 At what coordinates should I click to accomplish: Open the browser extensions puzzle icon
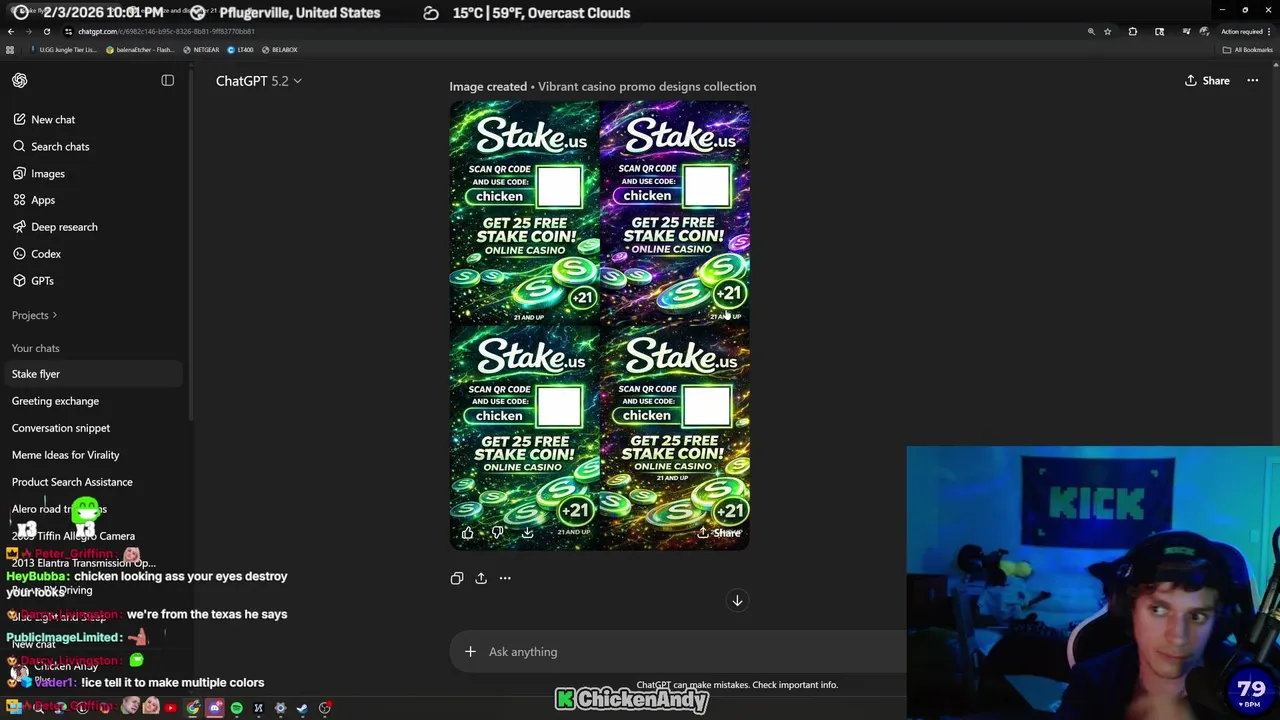1133,31
